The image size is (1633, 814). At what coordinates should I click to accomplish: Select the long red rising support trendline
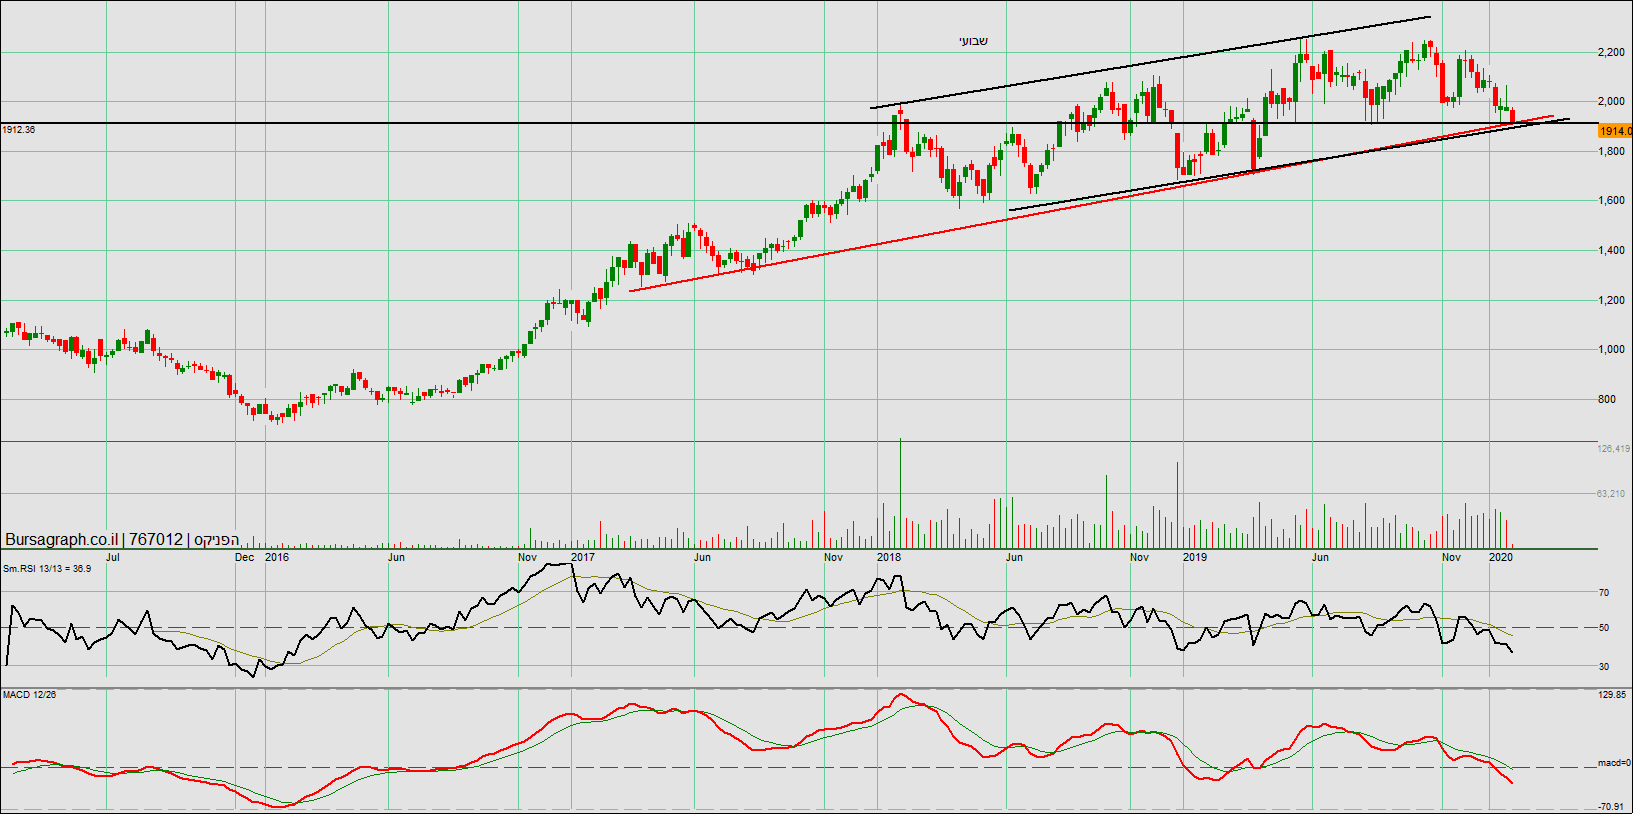1091,203
